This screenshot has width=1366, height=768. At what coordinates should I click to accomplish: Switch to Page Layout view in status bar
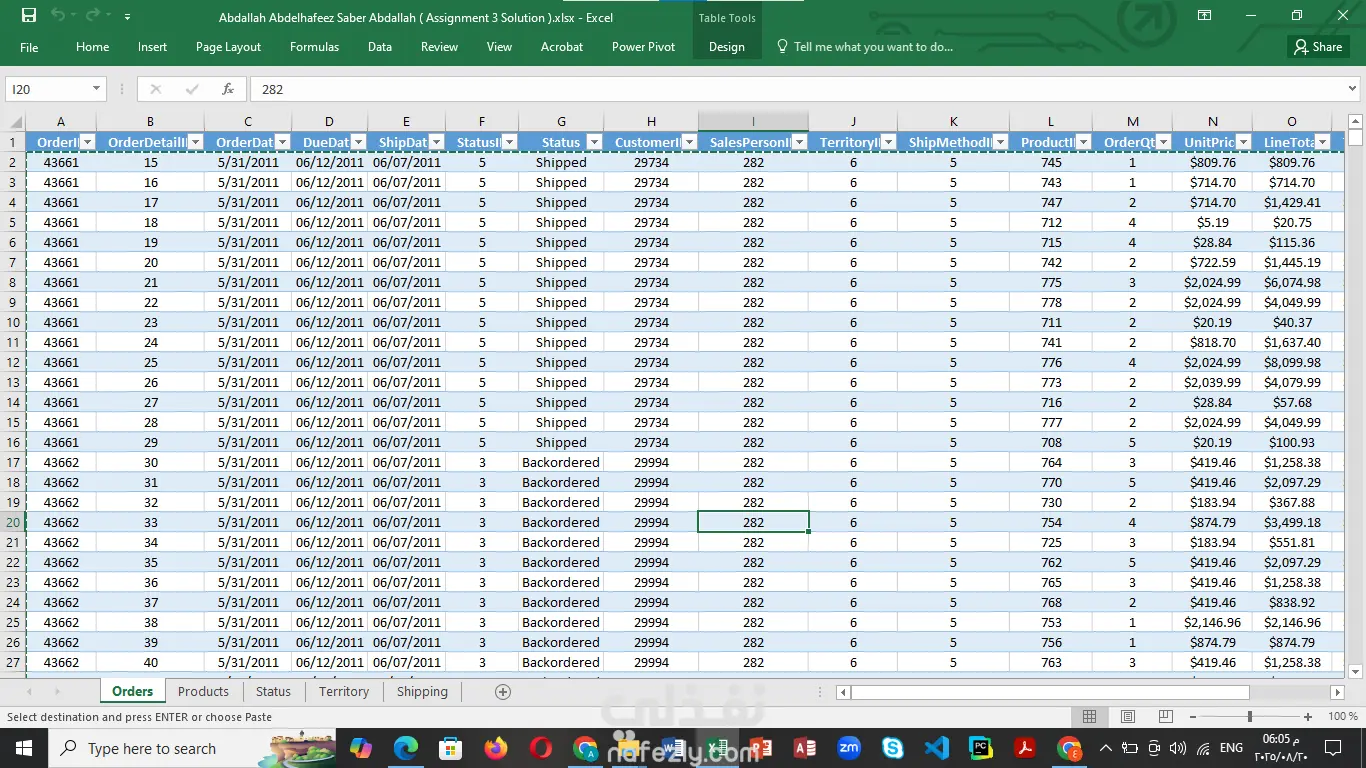(x=1127, y=717)
